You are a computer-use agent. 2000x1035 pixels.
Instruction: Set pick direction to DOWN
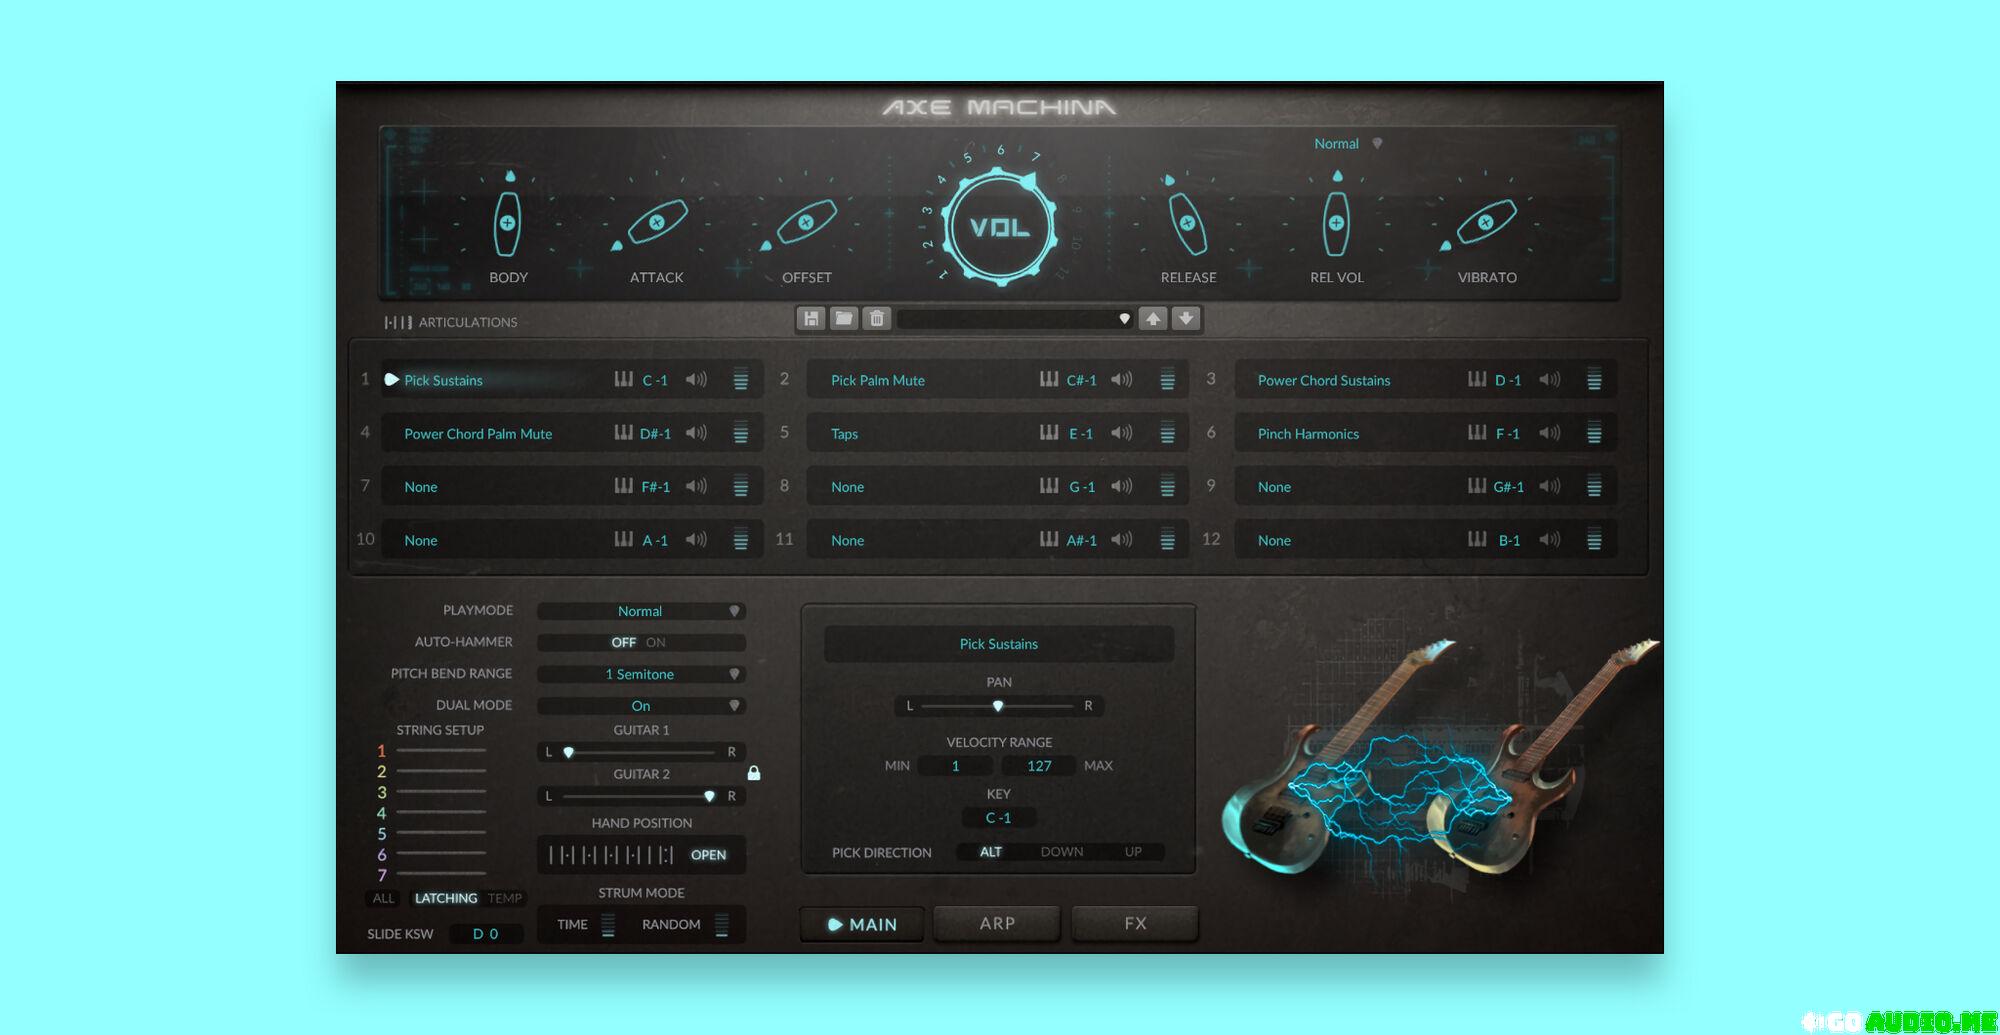coord(1061,852)
